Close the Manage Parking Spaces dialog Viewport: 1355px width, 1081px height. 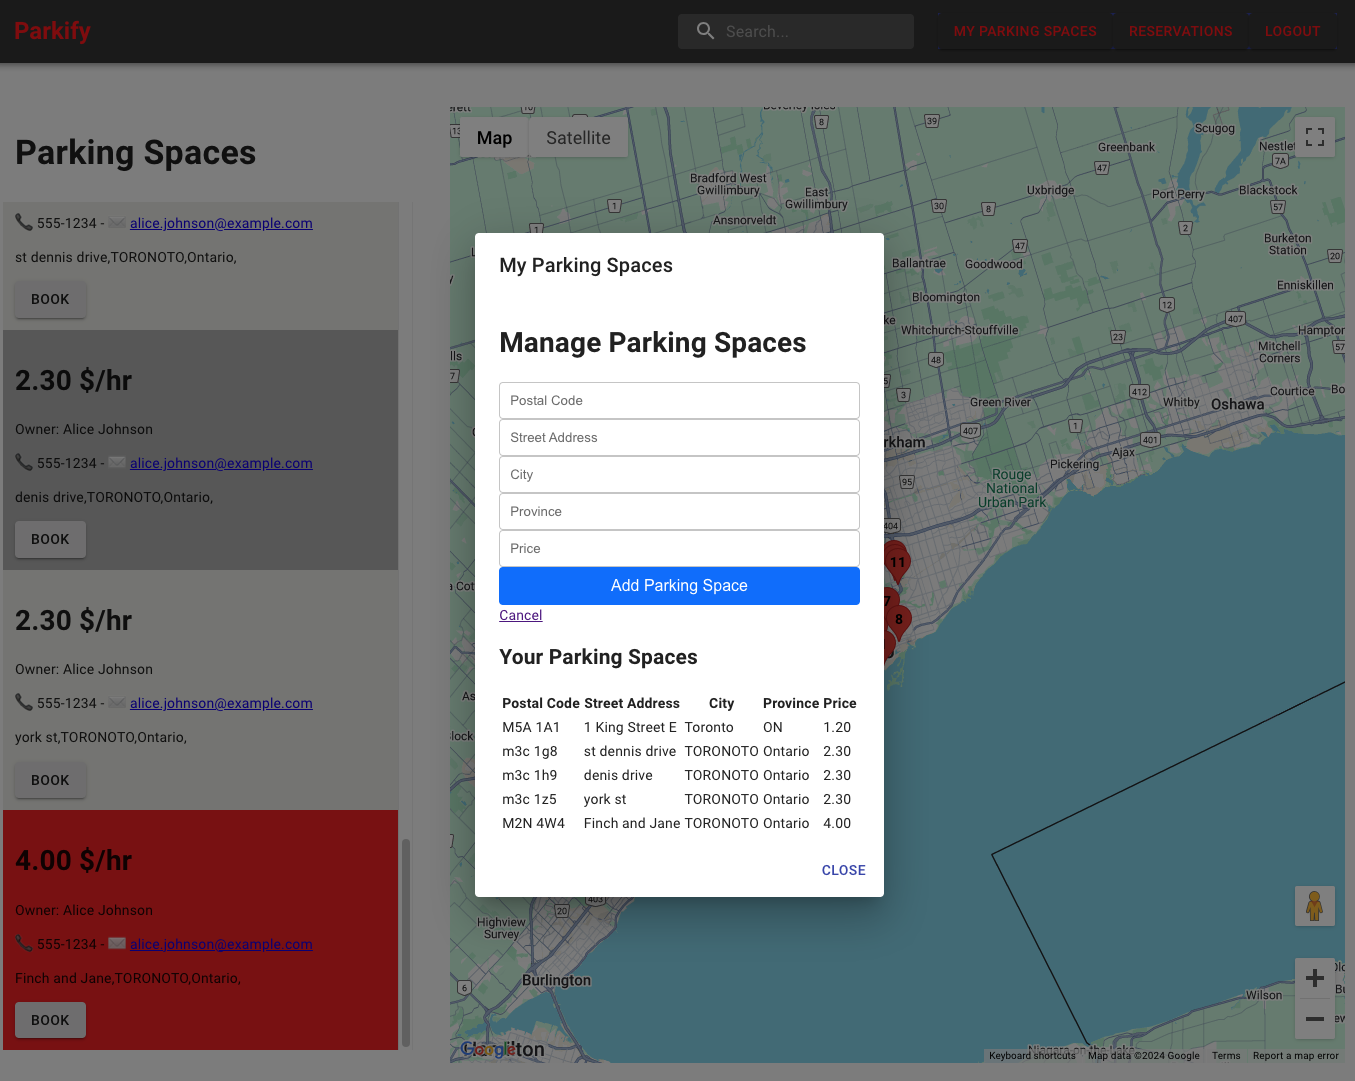tap(843, 870)
